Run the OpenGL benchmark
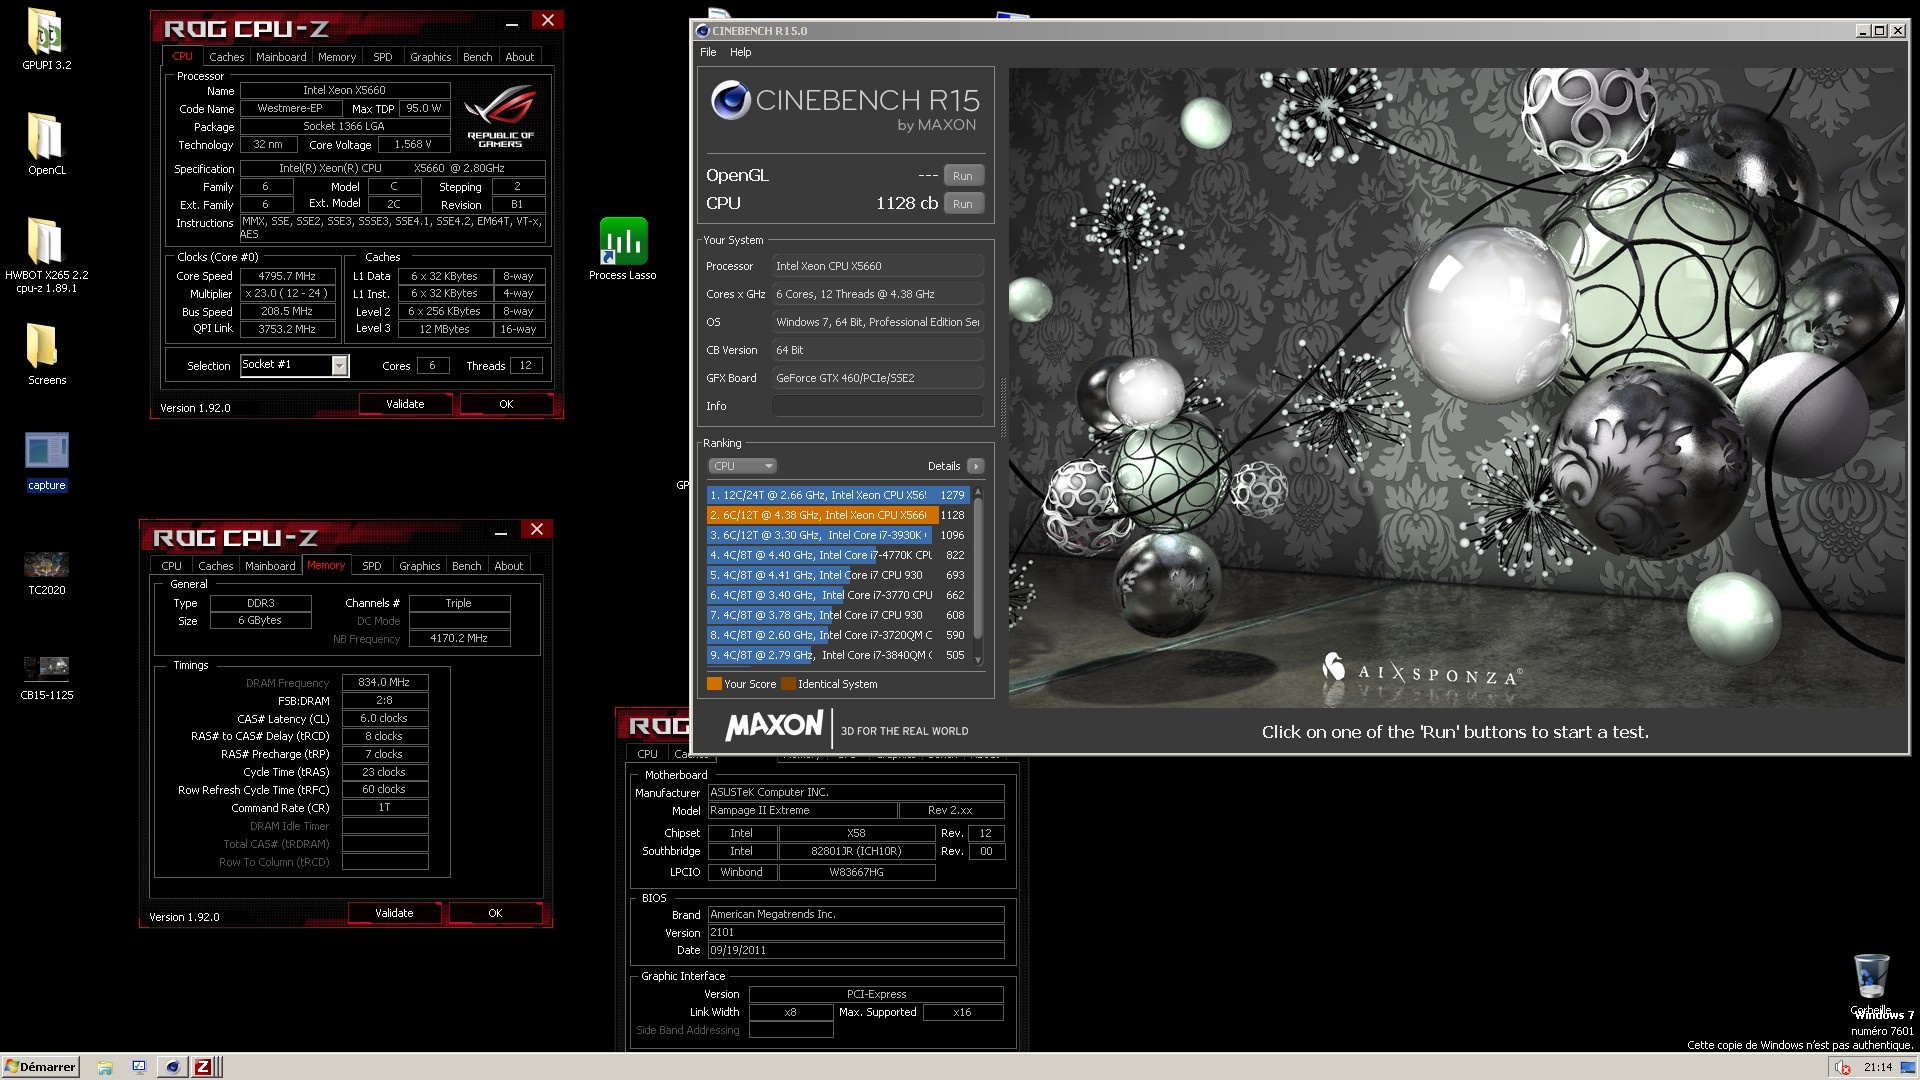The height and width of the screenshot is (1080, 1920). (x=963, y=176)
